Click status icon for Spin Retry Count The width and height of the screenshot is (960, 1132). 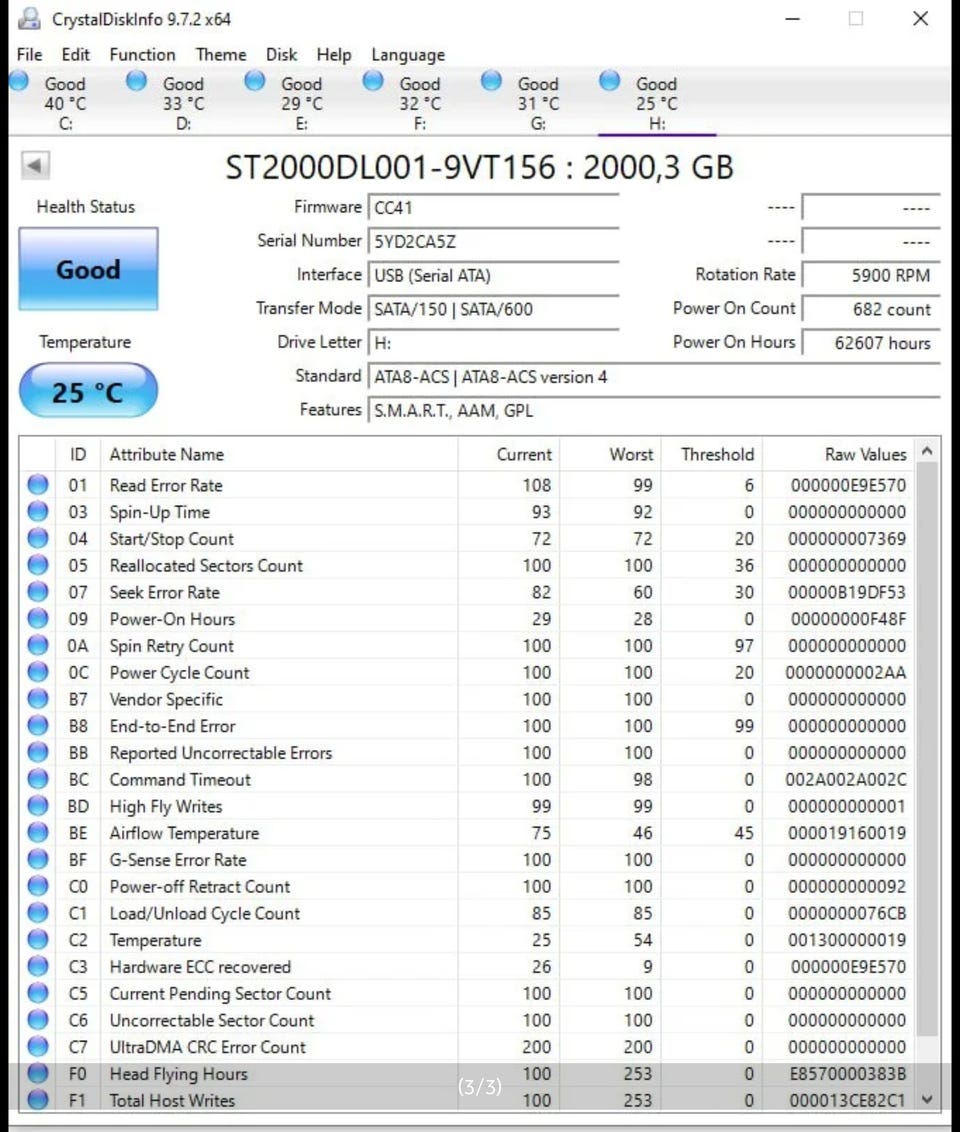coord(38,645)
